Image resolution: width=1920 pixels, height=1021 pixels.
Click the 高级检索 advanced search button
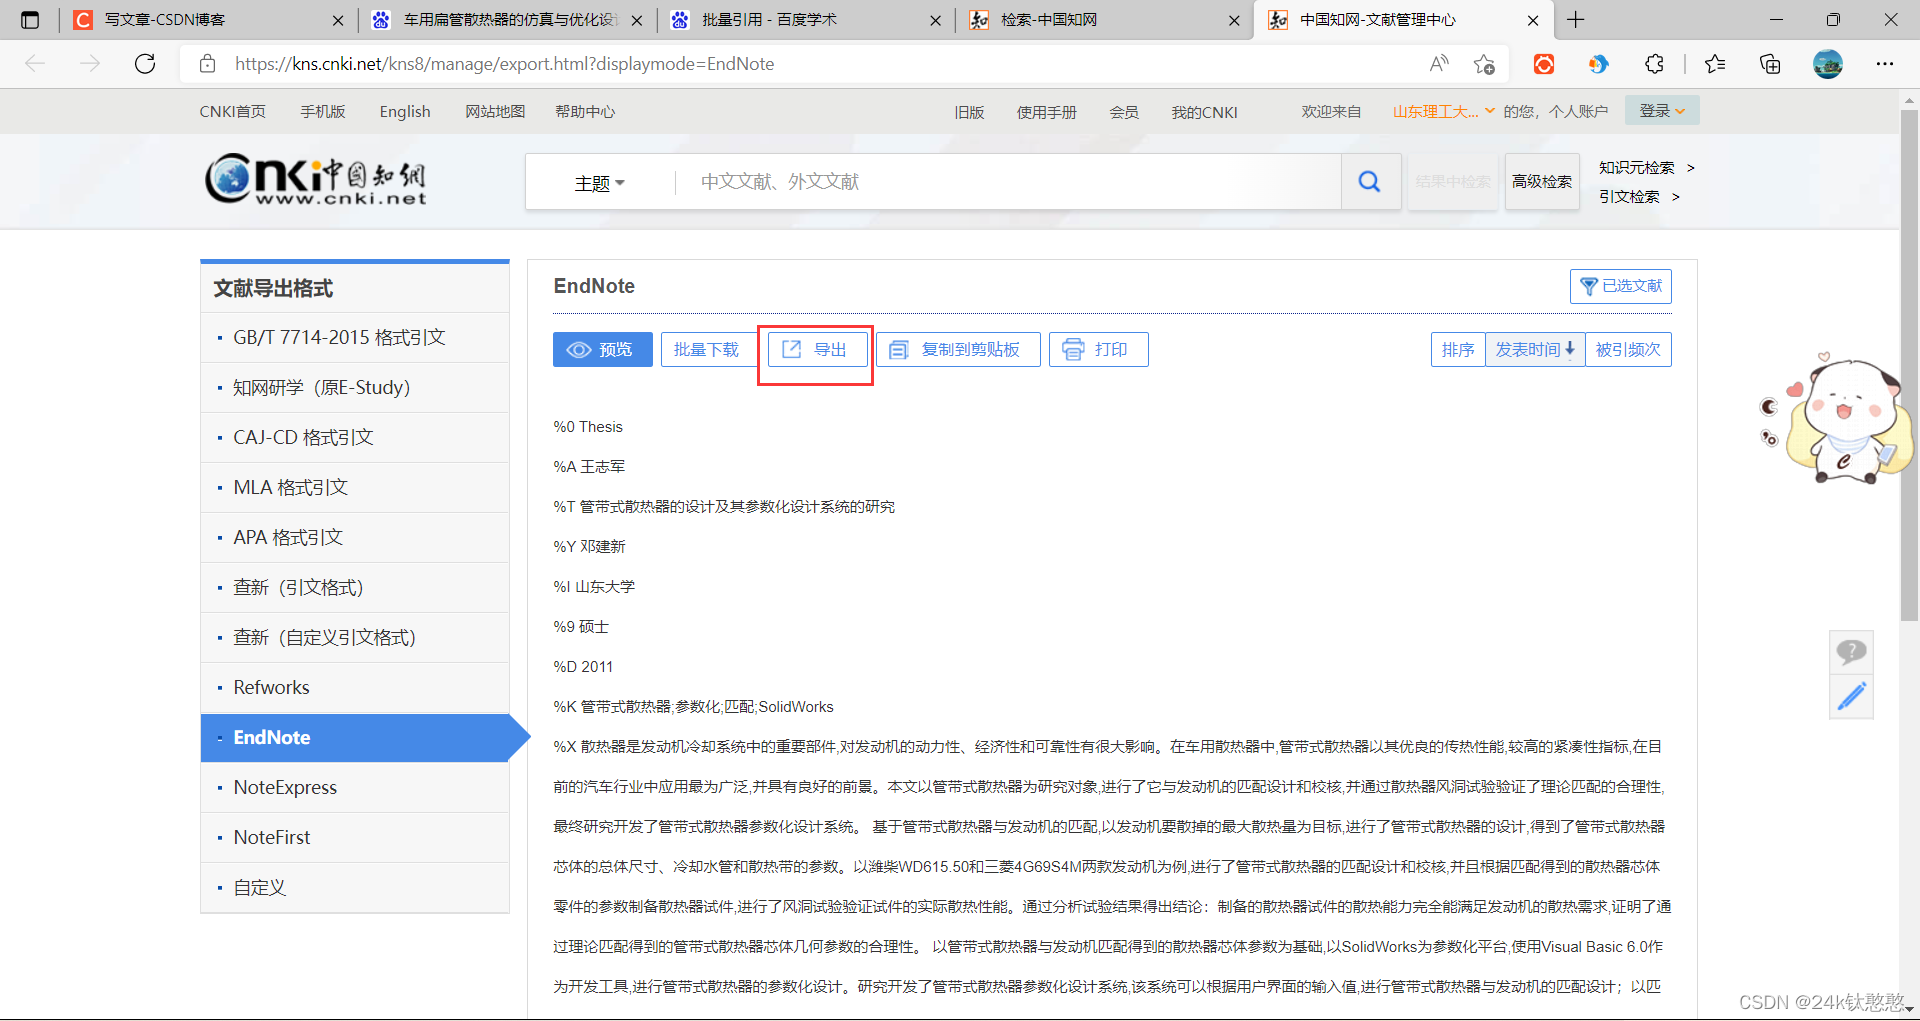point(1542,181)
